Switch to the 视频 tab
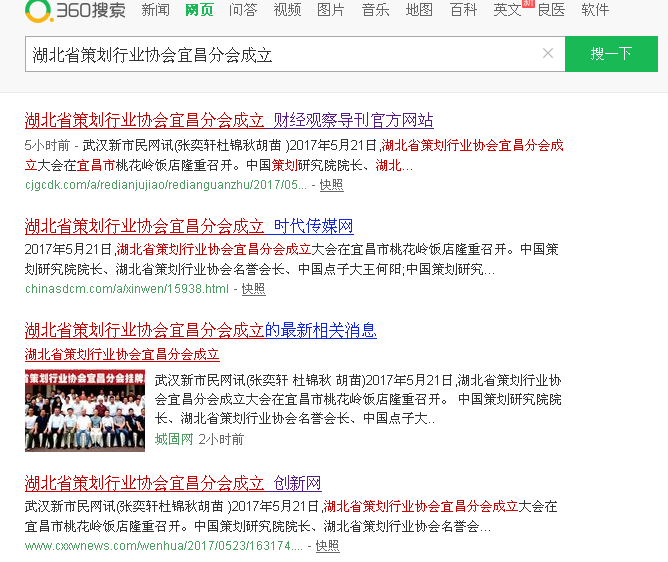The height and width of the screenshot is (562, 668). pos(288,10)
